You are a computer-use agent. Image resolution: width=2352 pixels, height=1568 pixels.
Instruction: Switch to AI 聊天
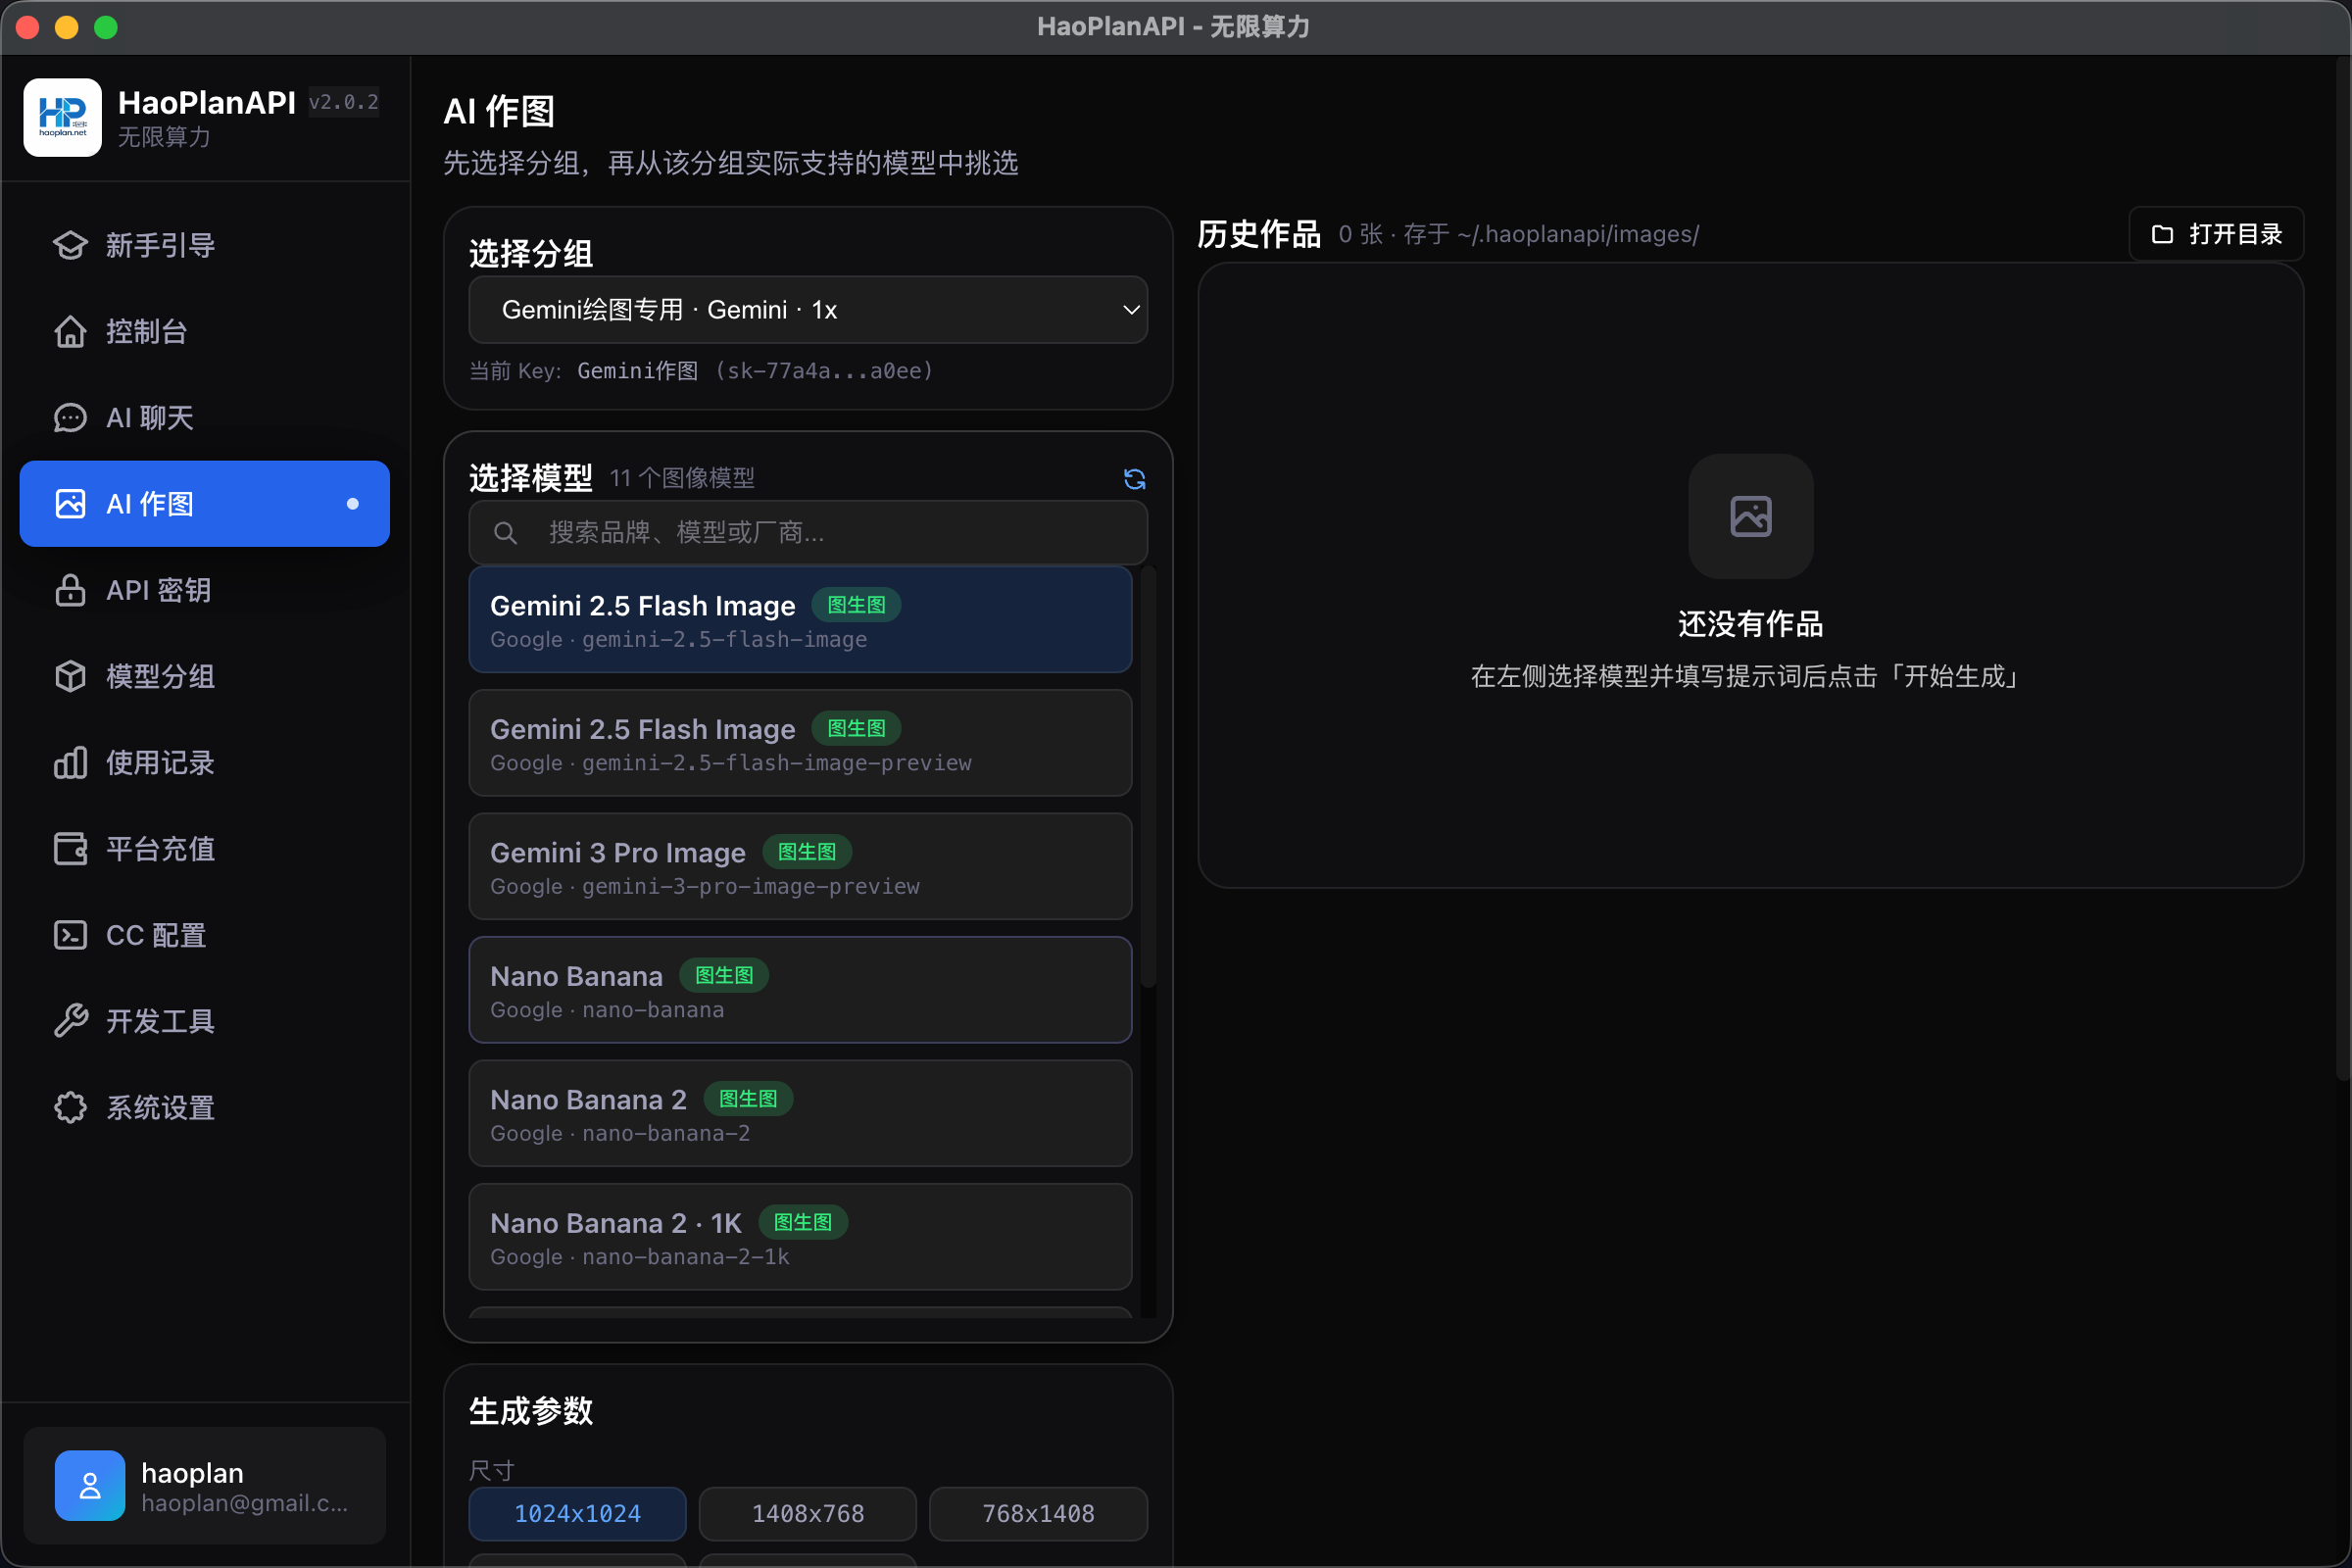click(204, 417)
